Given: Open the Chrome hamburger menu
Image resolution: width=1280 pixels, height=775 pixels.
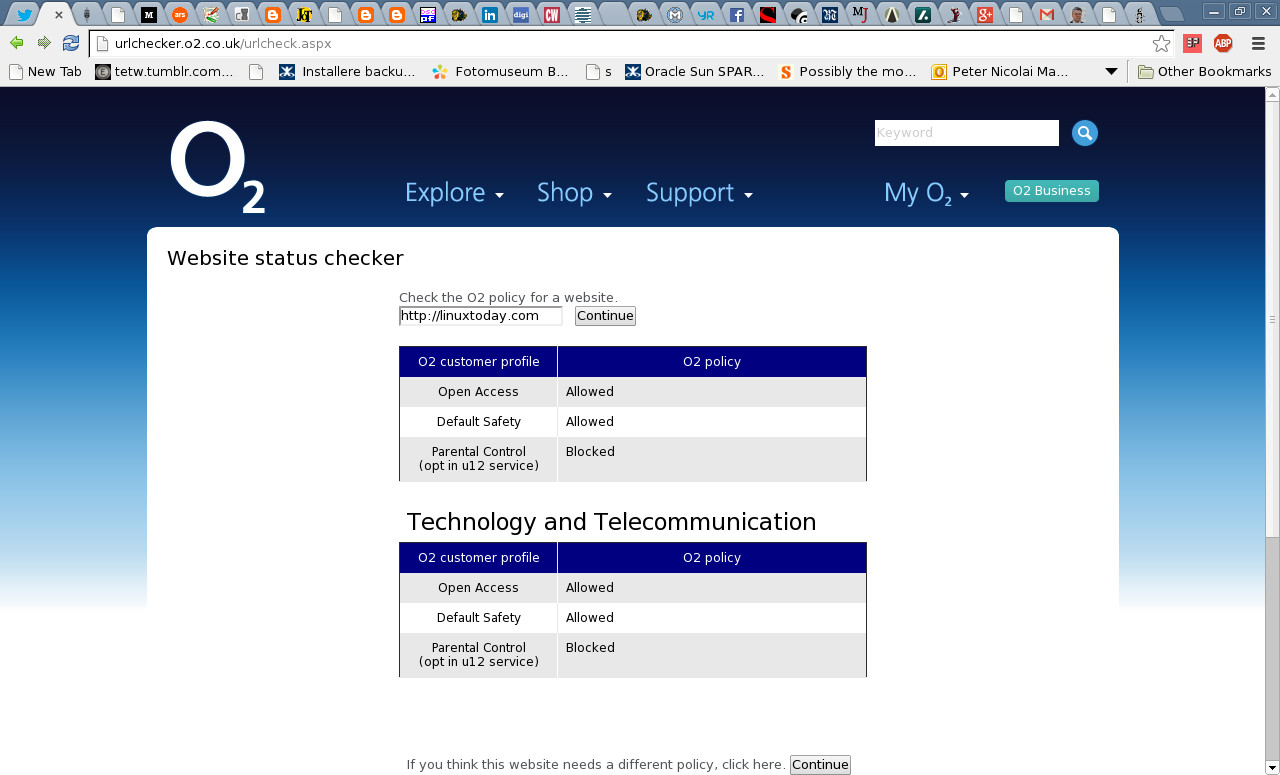Looking at the screenshot, I should coord(1258,43).
